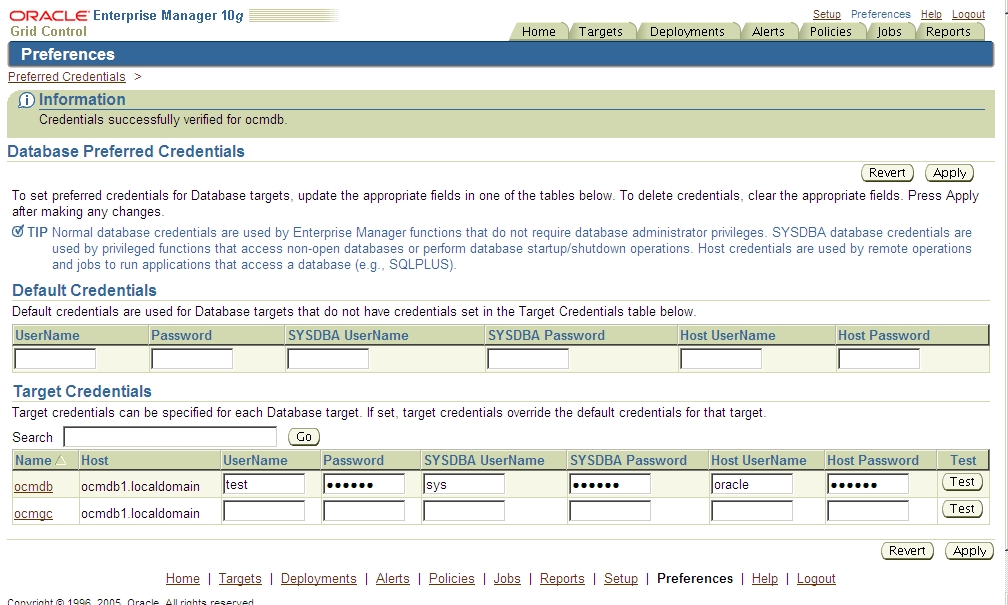
Task: Click the top Revert button
Action: (887, 173)
